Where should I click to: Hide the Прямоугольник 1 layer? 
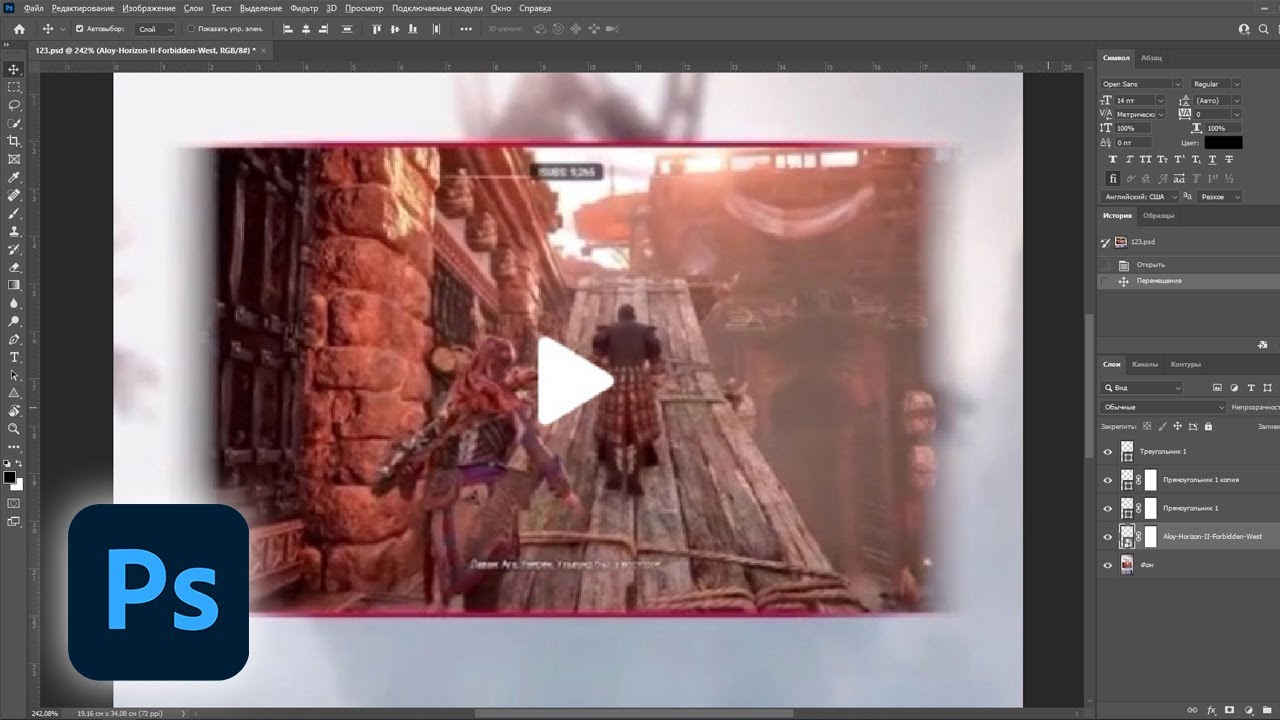[1107, 508]
